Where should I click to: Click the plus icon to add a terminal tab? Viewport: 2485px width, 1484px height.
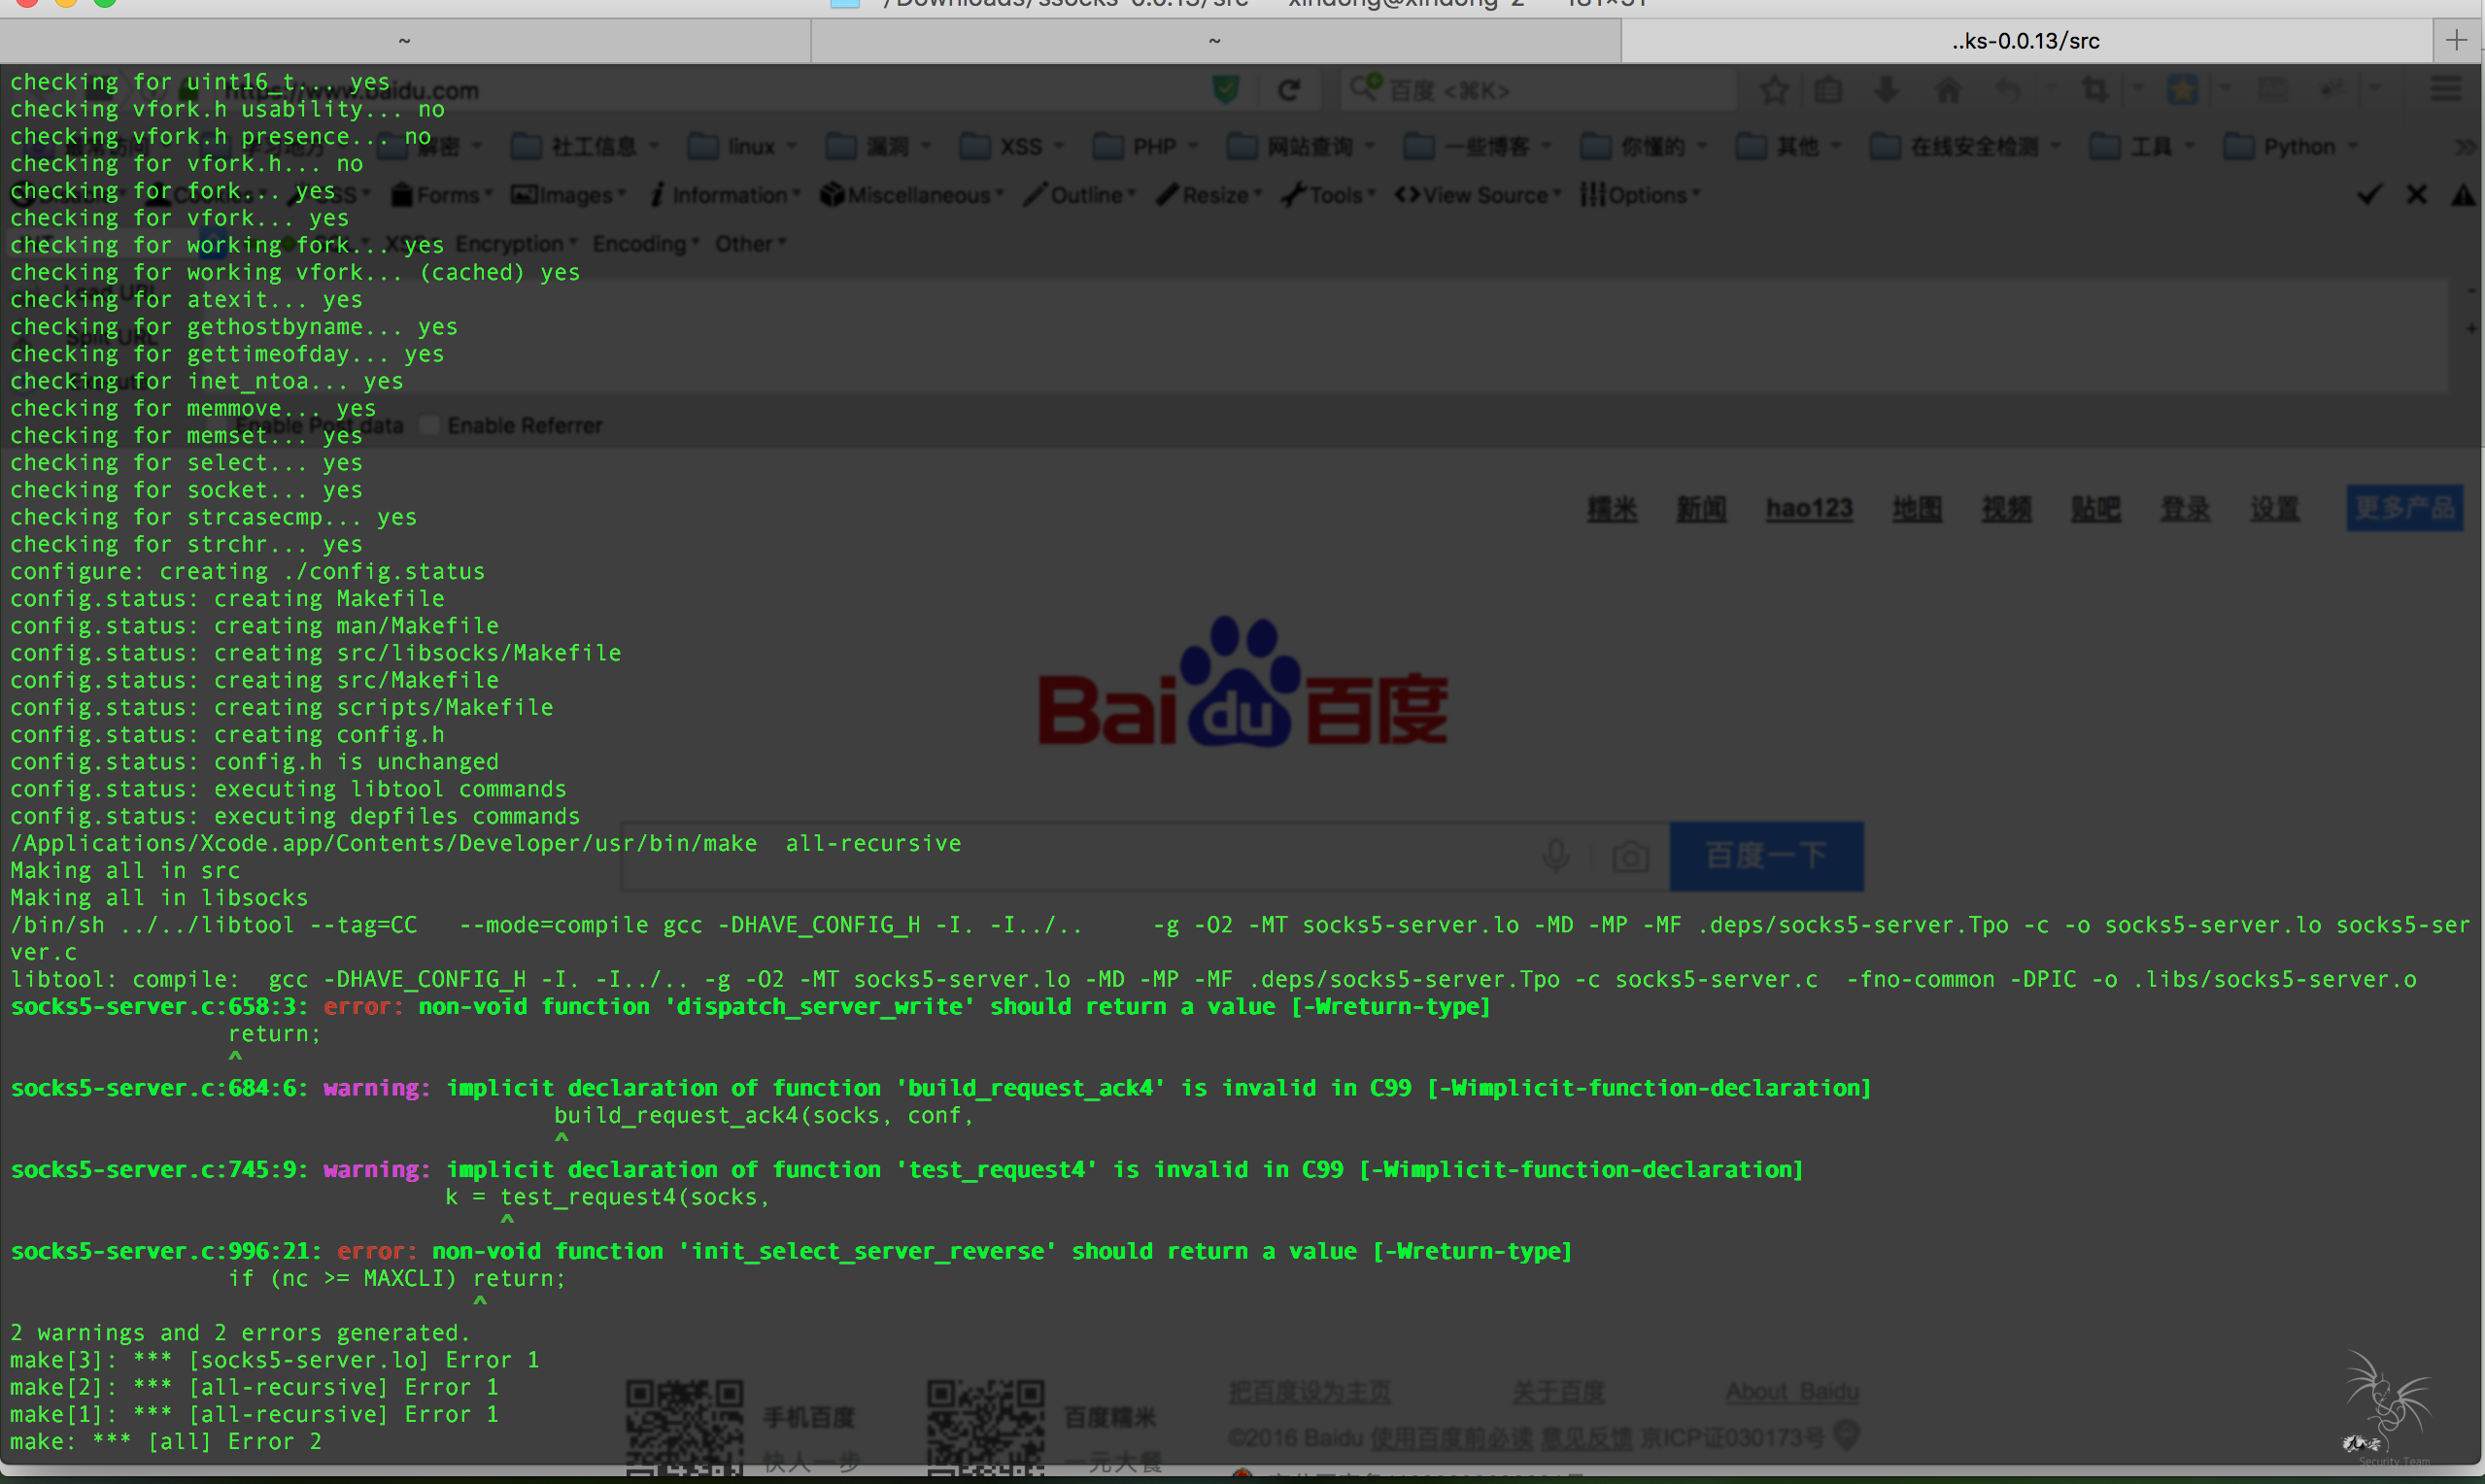[x=2456, y=40]
